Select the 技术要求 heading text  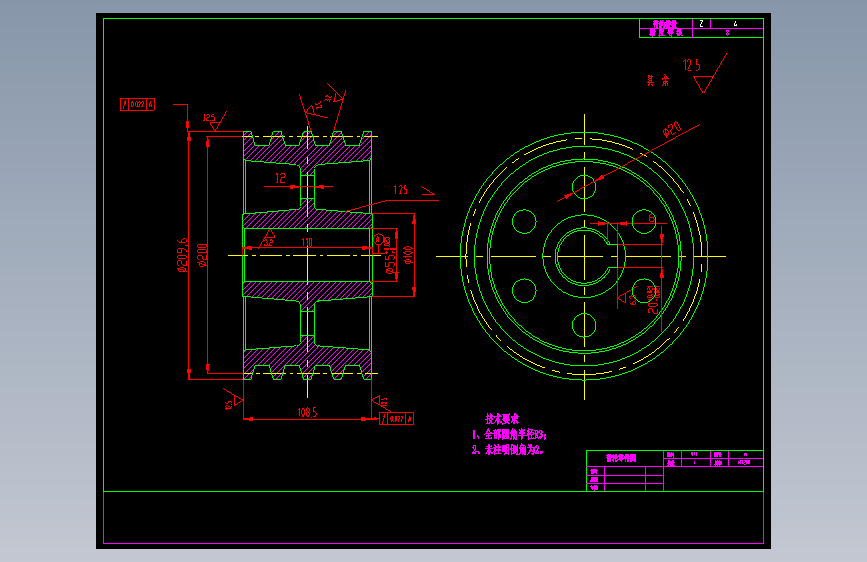tap(502, 419)
